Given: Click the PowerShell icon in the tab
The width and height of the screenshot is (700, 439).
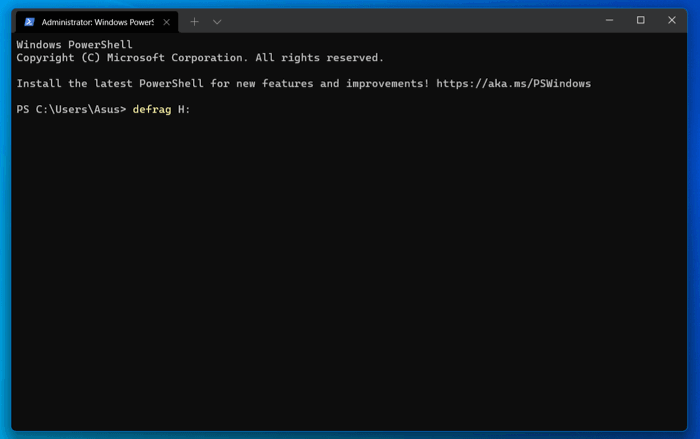Looking at the screenshot, I should [29, 22].
